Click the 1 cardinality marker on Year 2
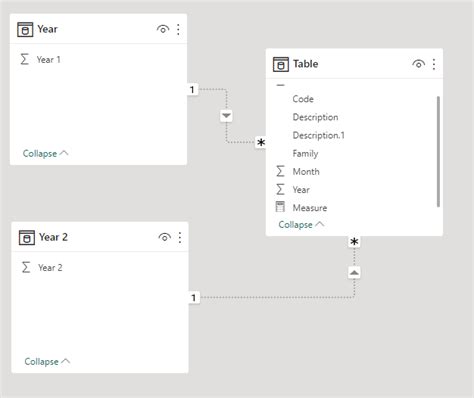The height and width of the screenshot is (398, 474). coord(194,297)
